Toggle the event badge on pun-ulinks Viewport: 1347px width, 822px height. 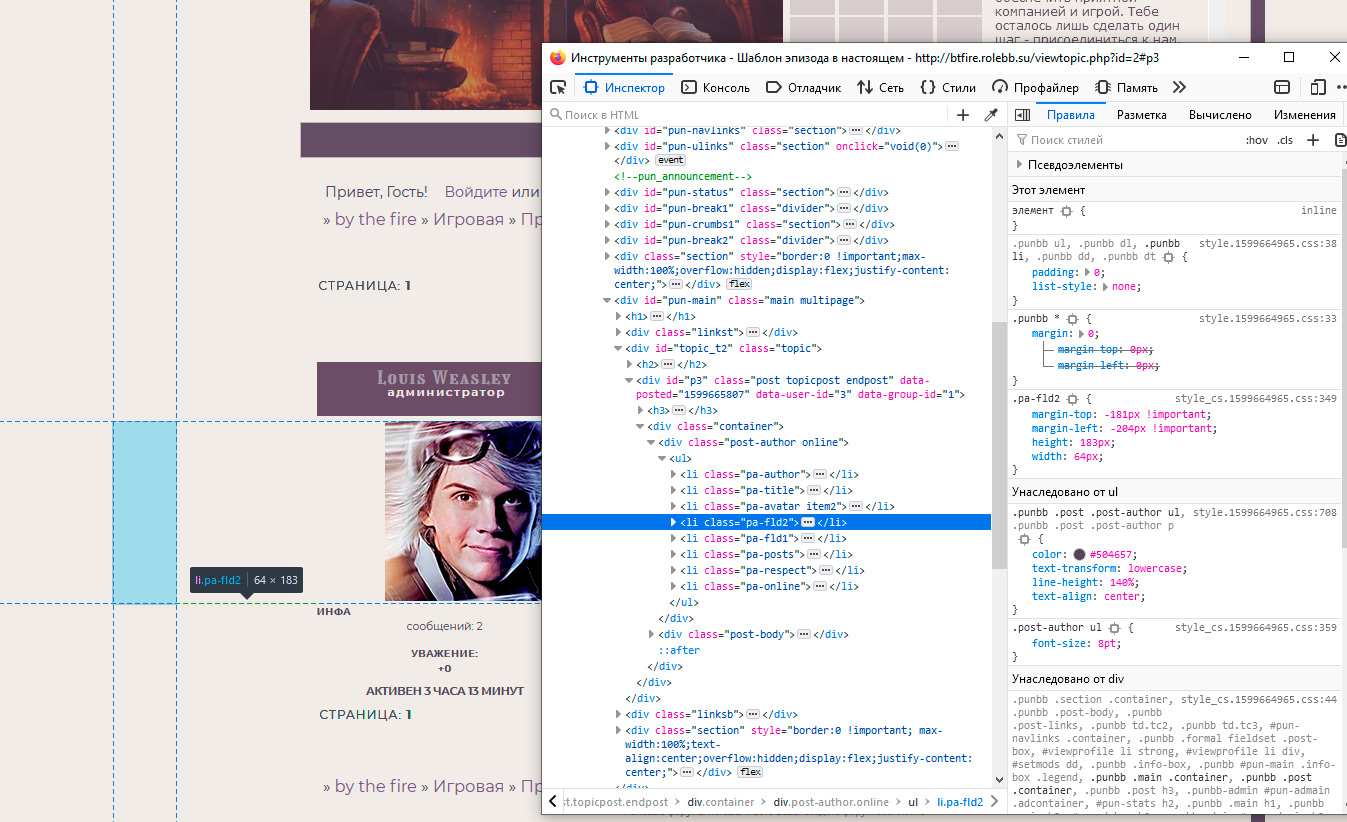[x=670, y=160]
